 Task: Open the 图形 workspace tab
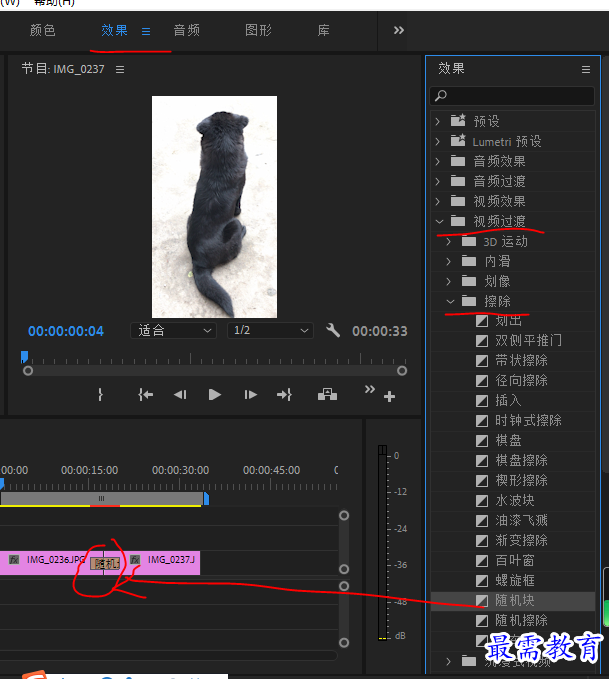click(x=259, y=30)
